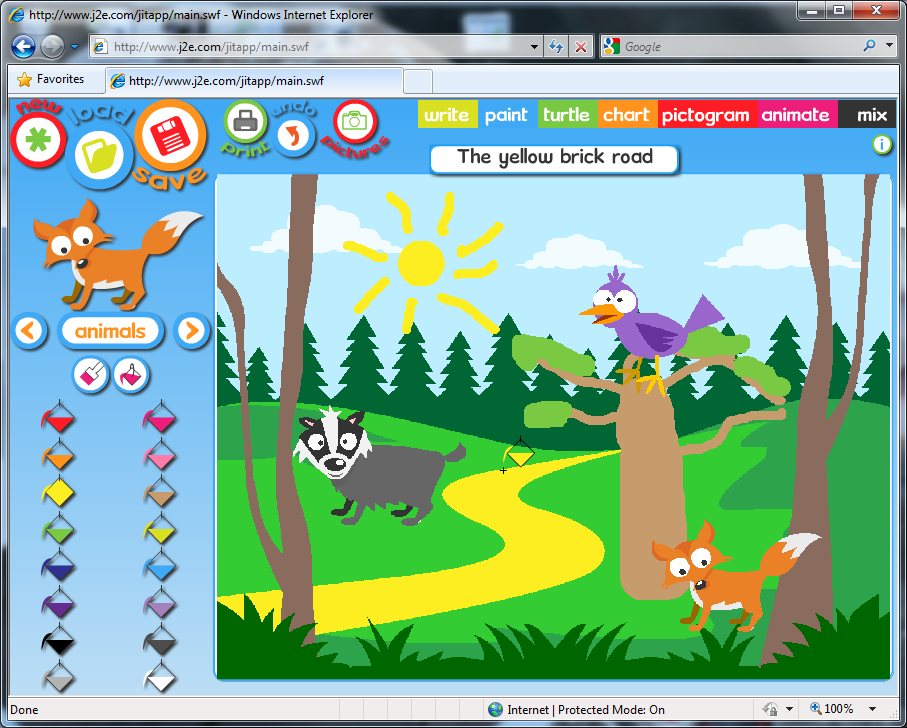Click the green info icon
The width and height of the screenshot is (907, 728).
point(881,145)
